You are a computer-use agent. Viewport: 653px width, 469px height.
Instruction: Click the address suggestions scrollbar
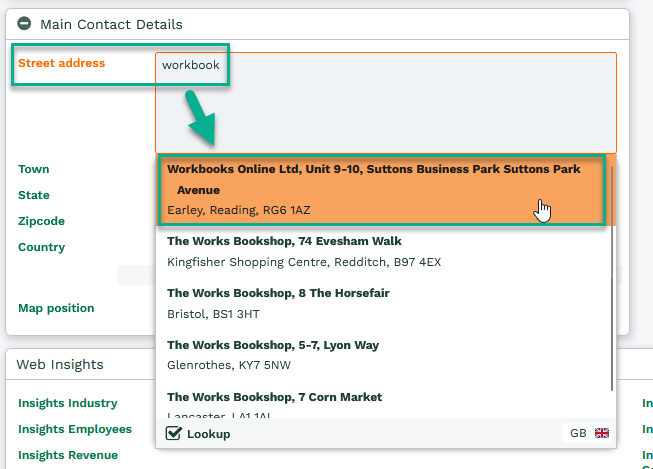[x=612, y=278]
